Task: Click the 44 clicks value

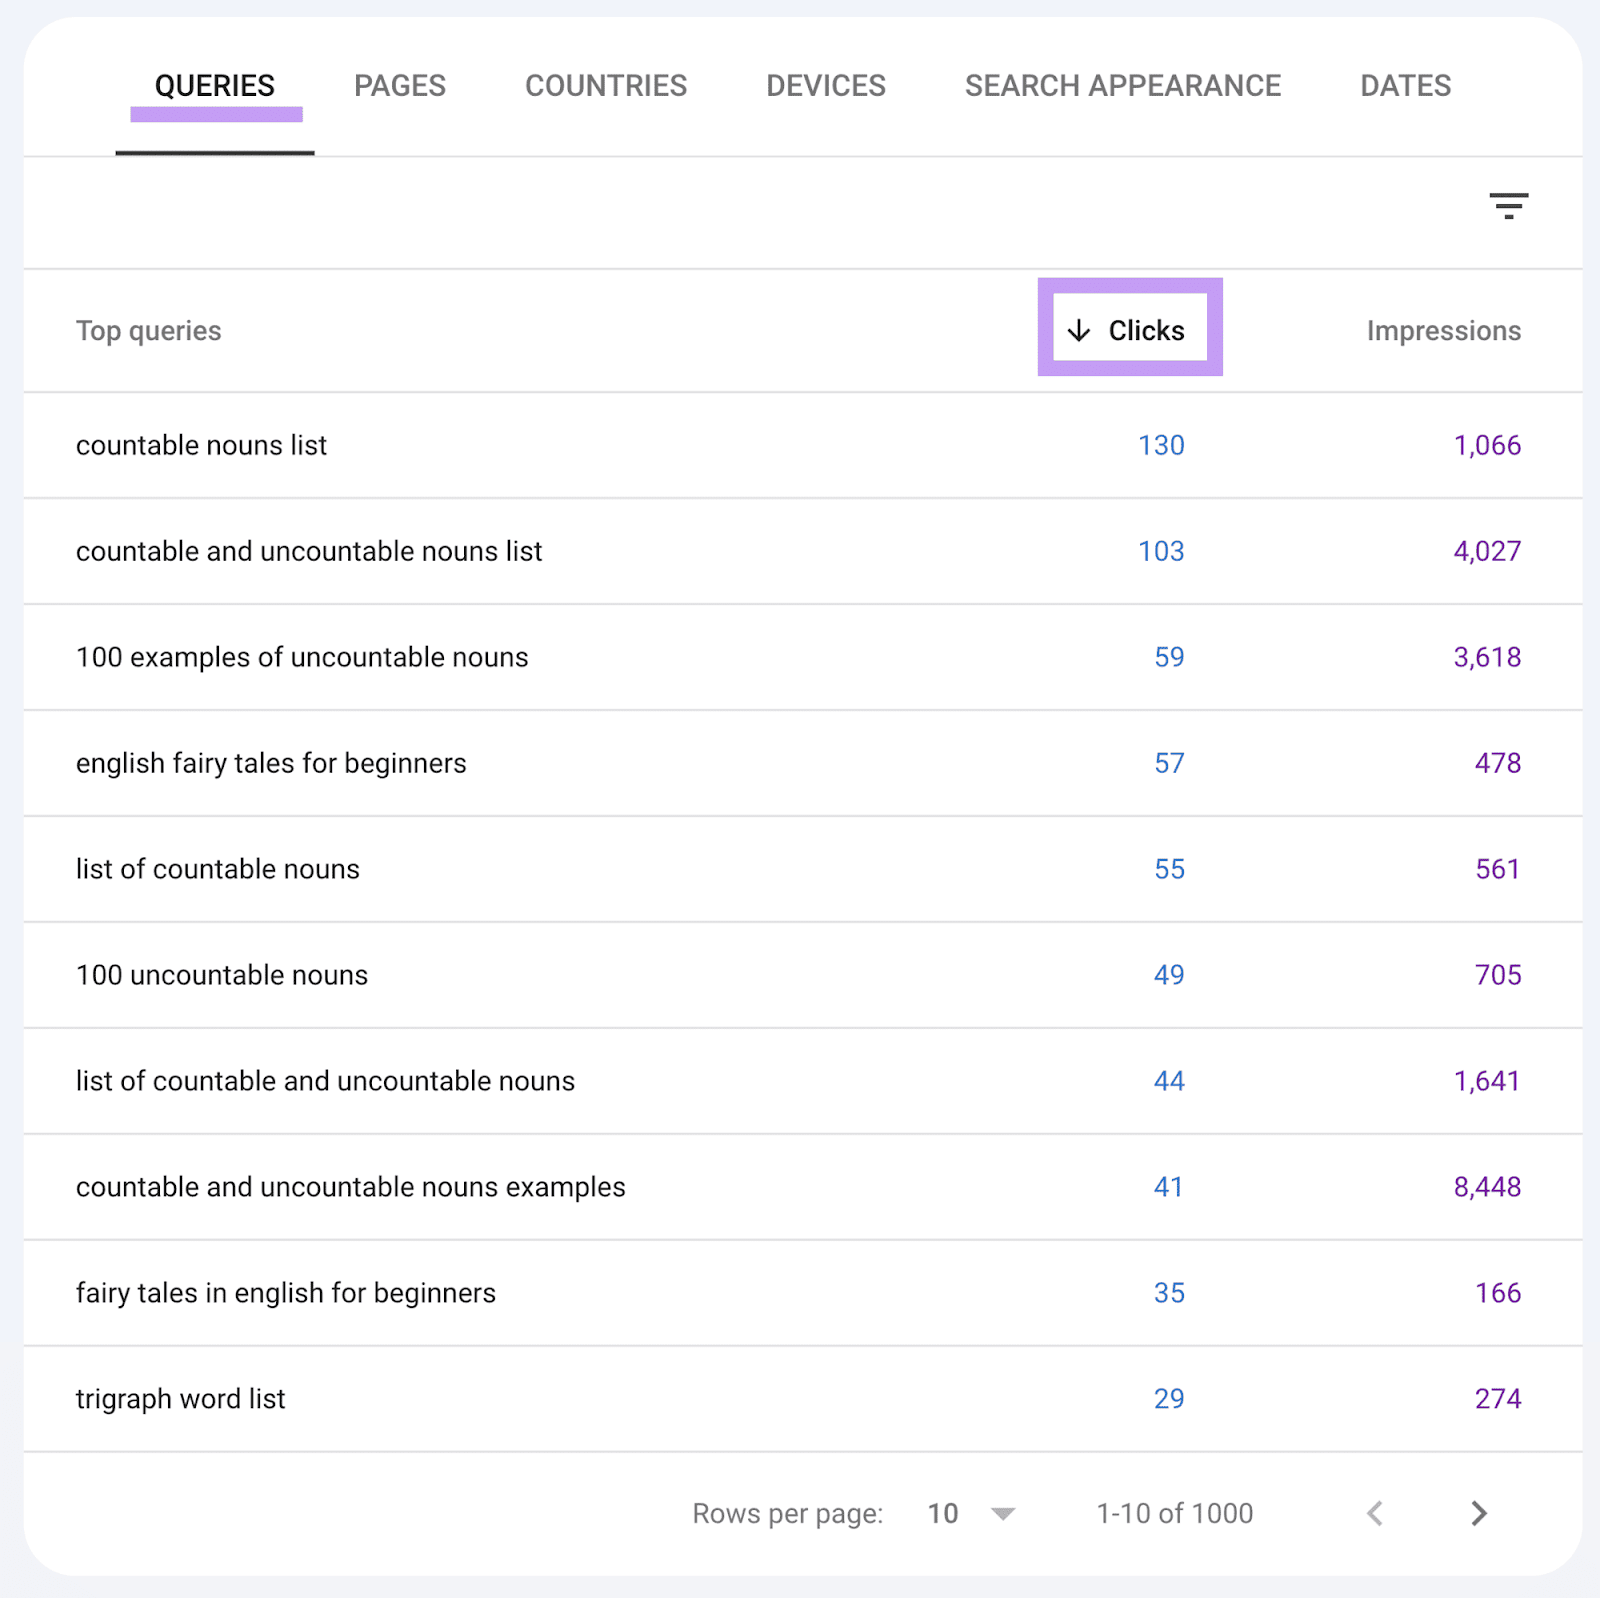Action: pos(1169,1081)
